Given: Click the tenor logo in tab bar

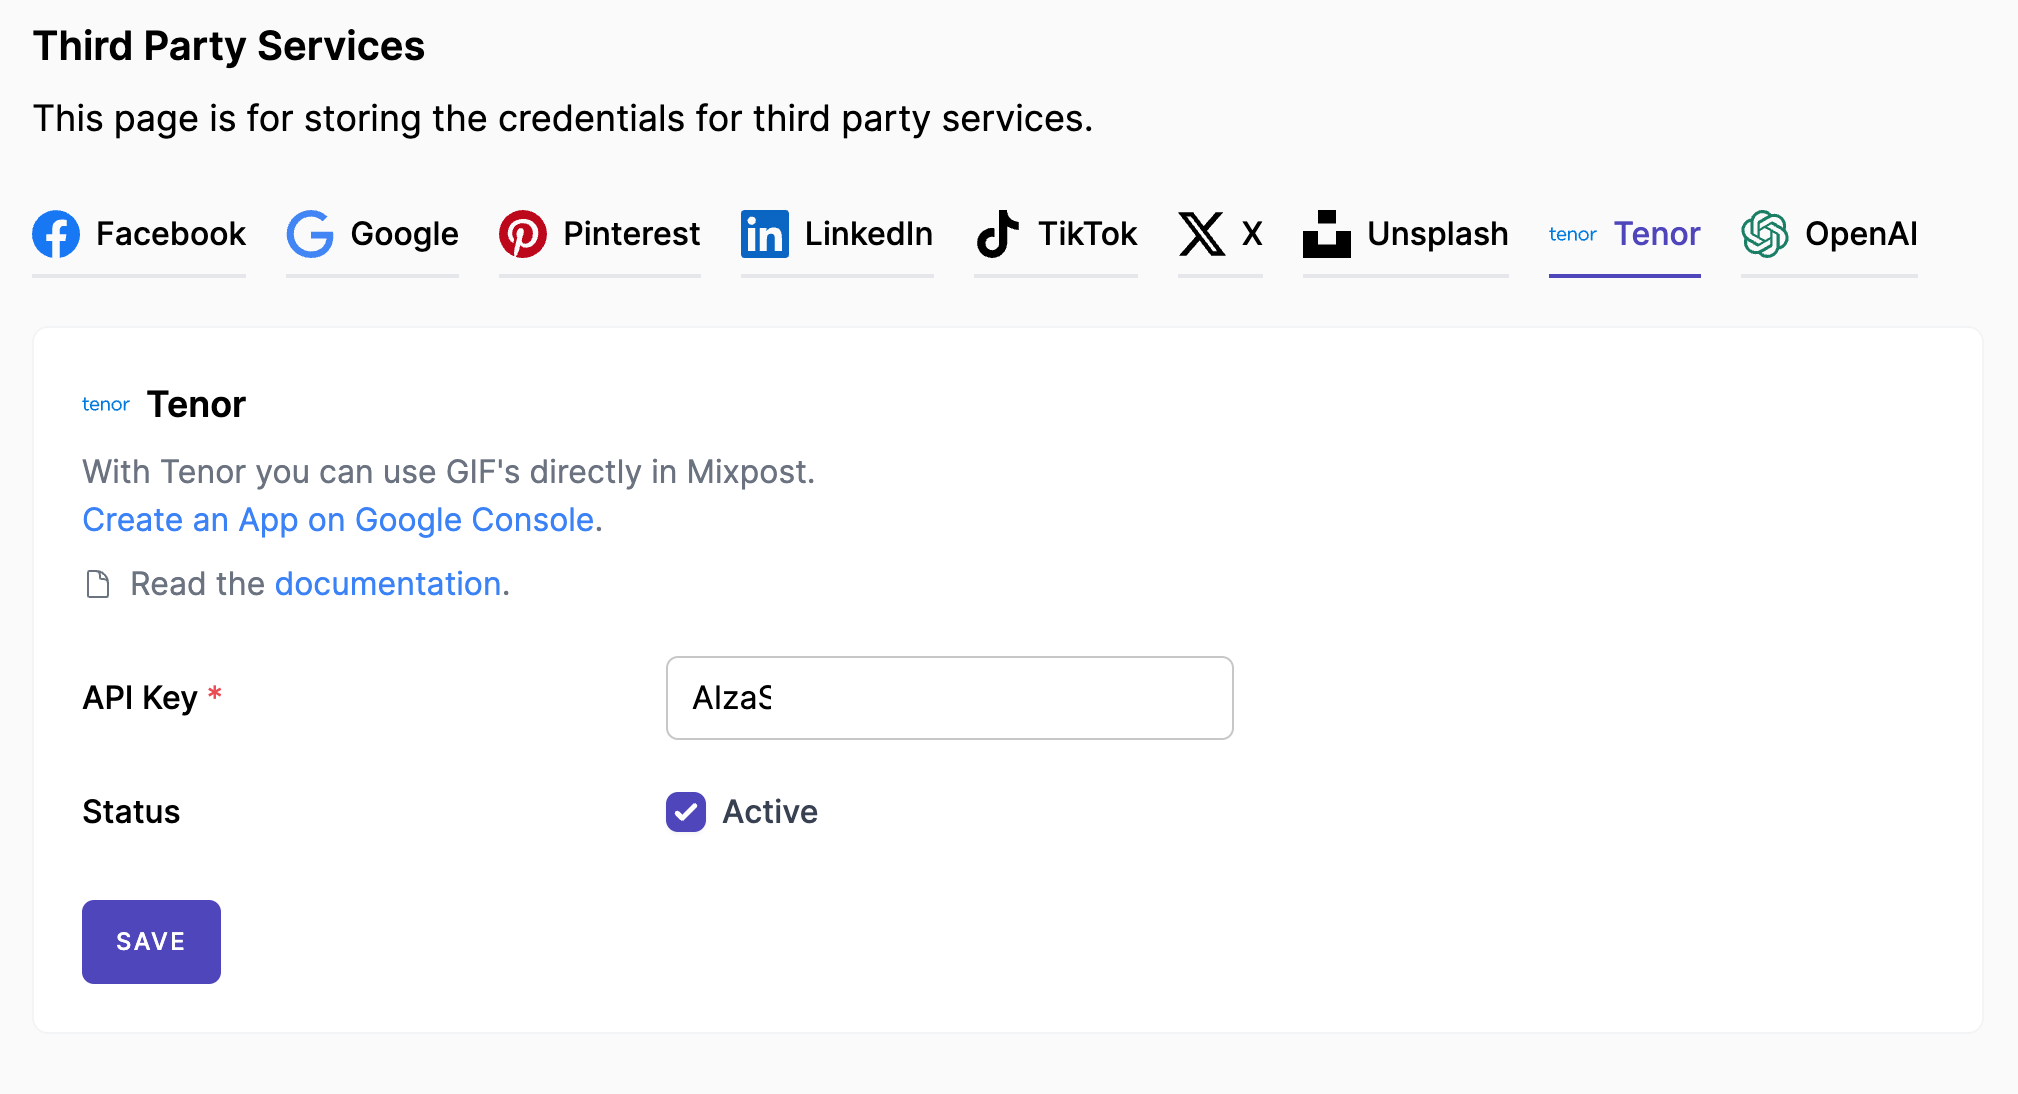Looking at the screenshot, I should 1573,234.
